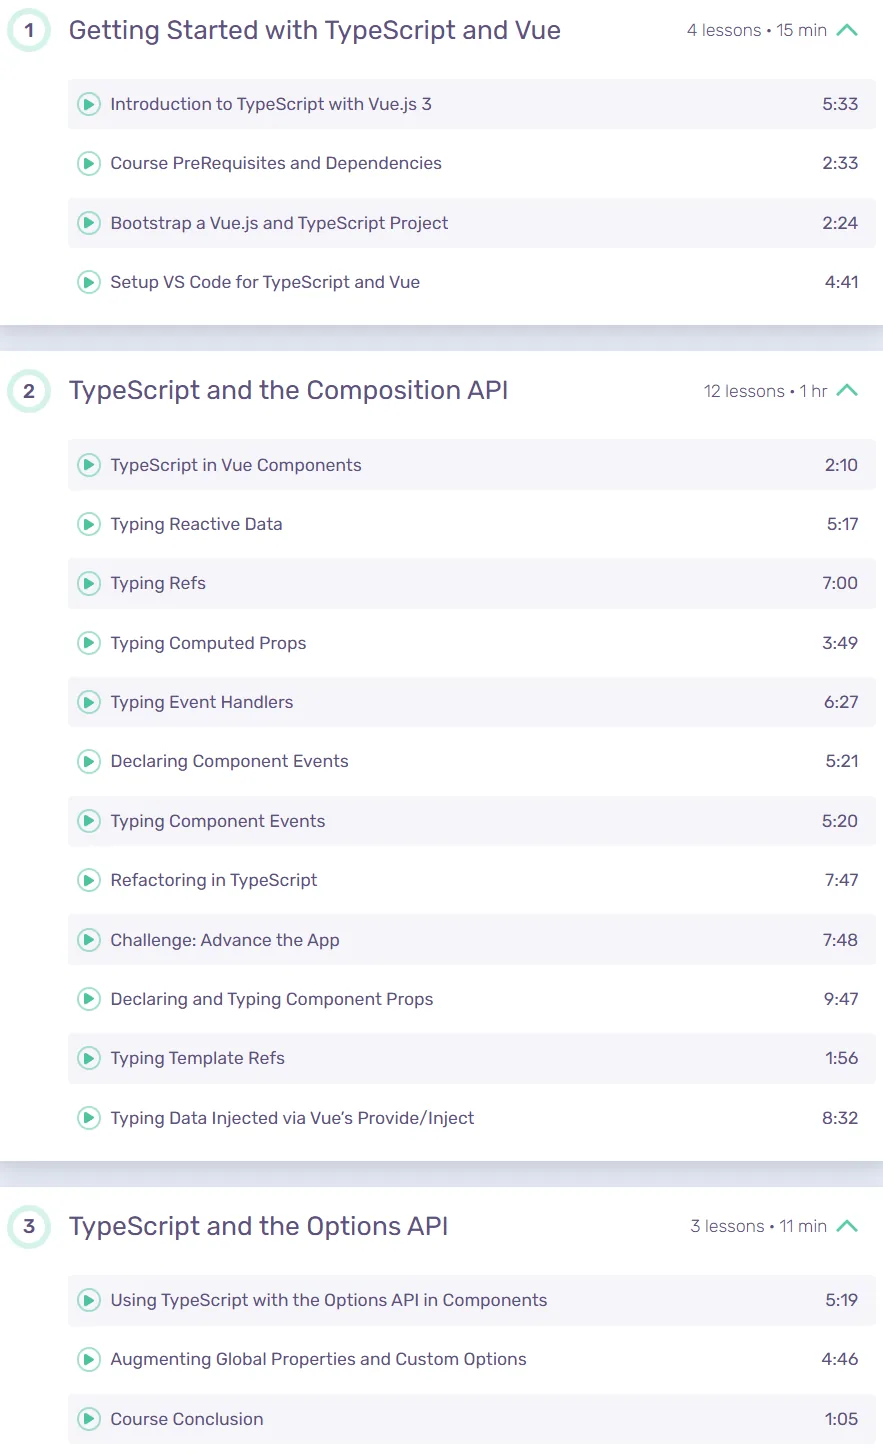Click play icon beside Augmenting Global Properties lesson

[89, 1359]
